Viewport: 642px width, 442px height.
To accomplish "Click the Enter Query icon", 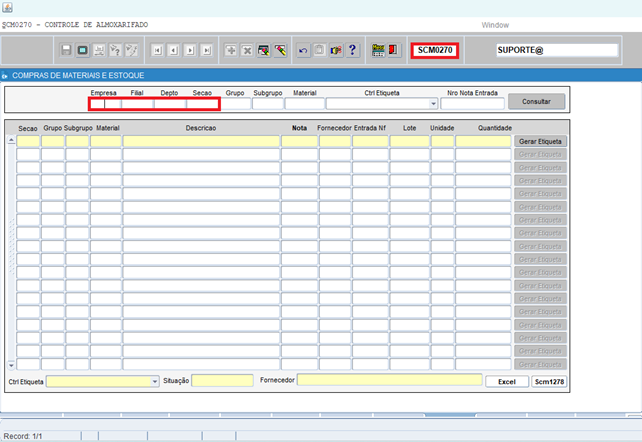I will tap(115, 50).
